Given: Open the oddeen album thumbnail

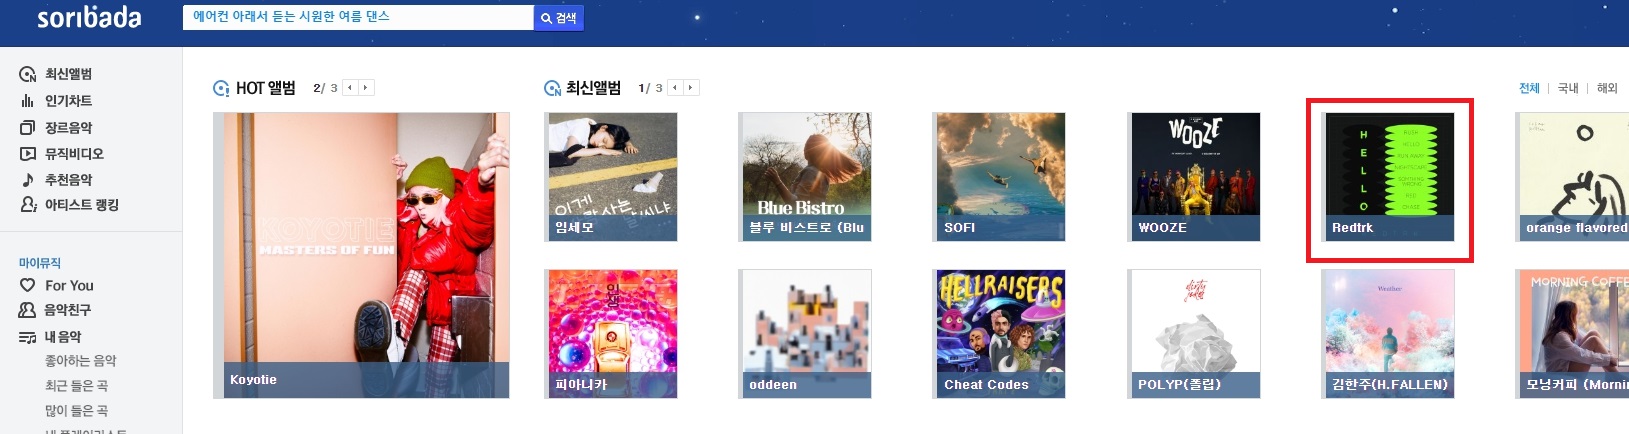Looking at the screenshot, I should [x=805, y=333].
